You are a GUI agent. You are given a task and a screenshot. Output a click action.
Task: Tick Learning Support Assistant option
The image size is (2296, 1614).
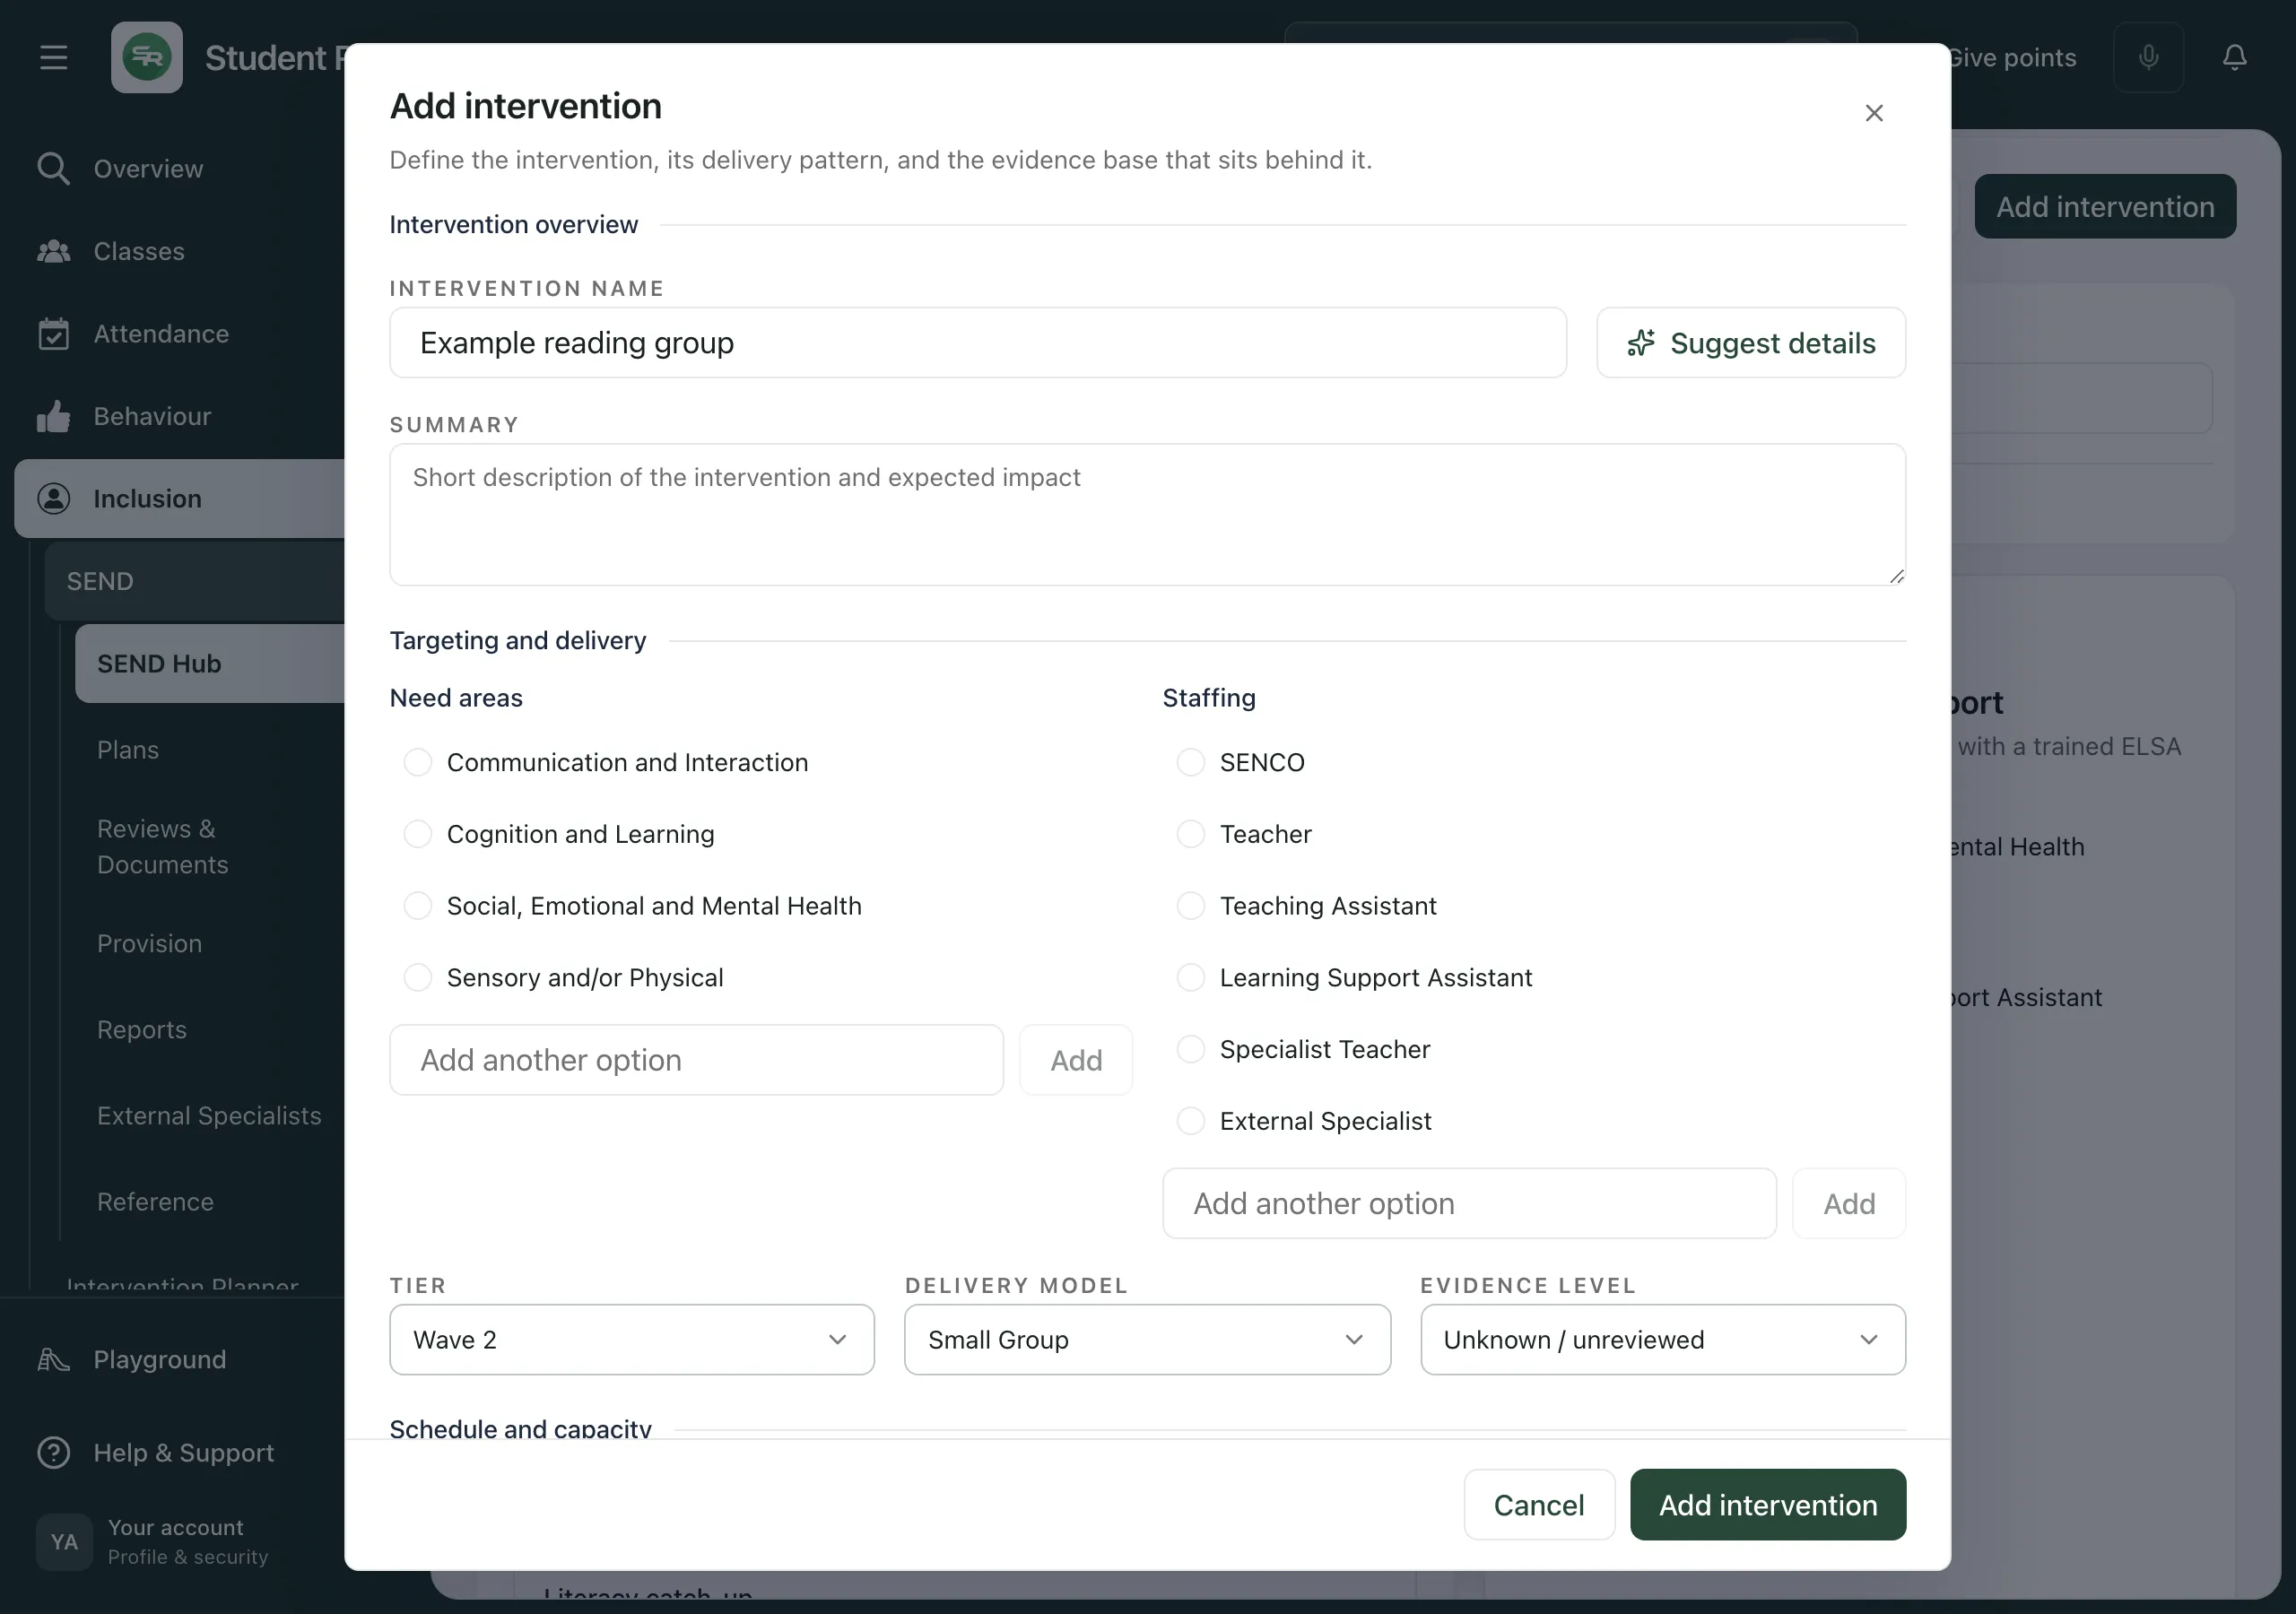pos(1190,978)
